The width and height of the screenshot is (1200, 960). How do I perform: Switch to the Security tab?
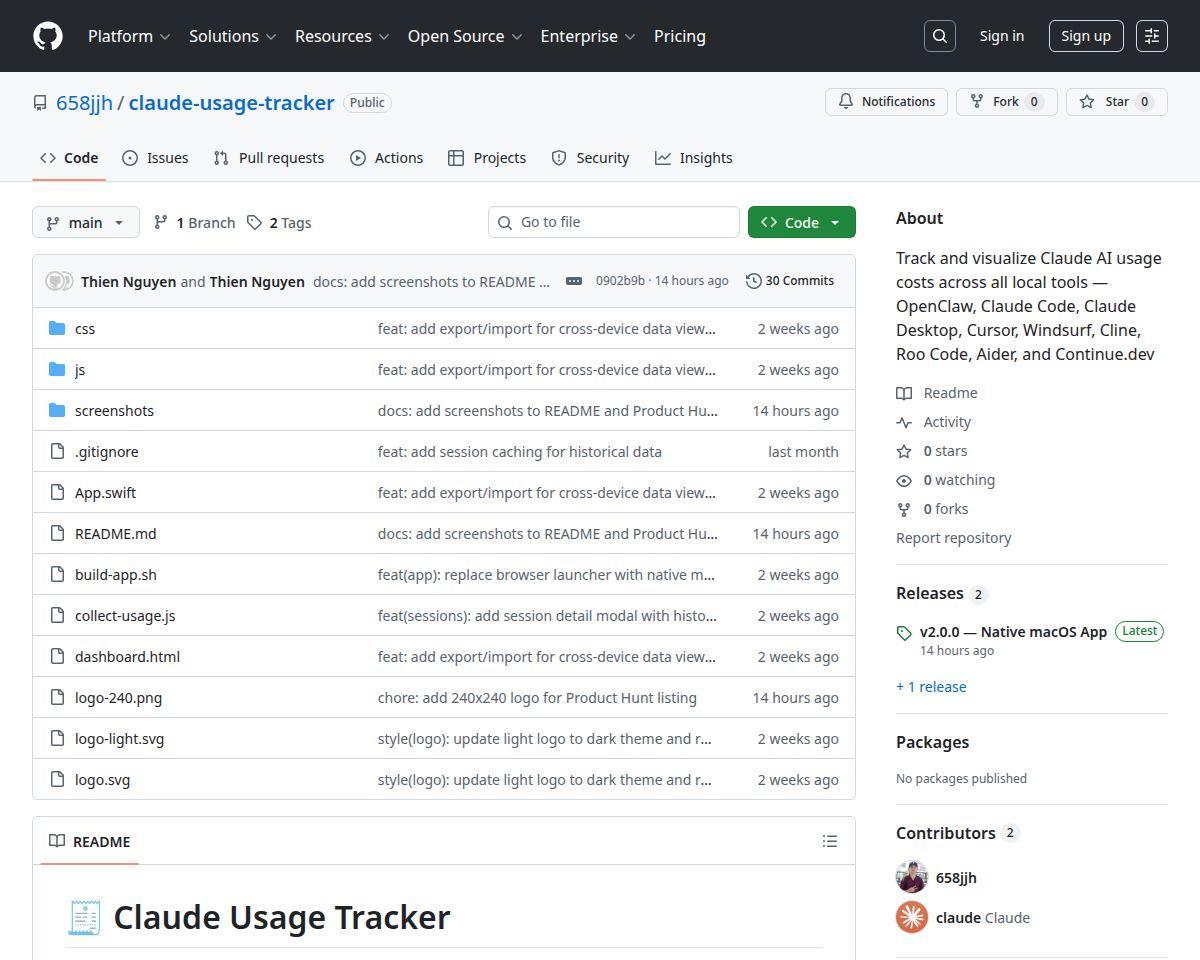[x=591, y=158]
